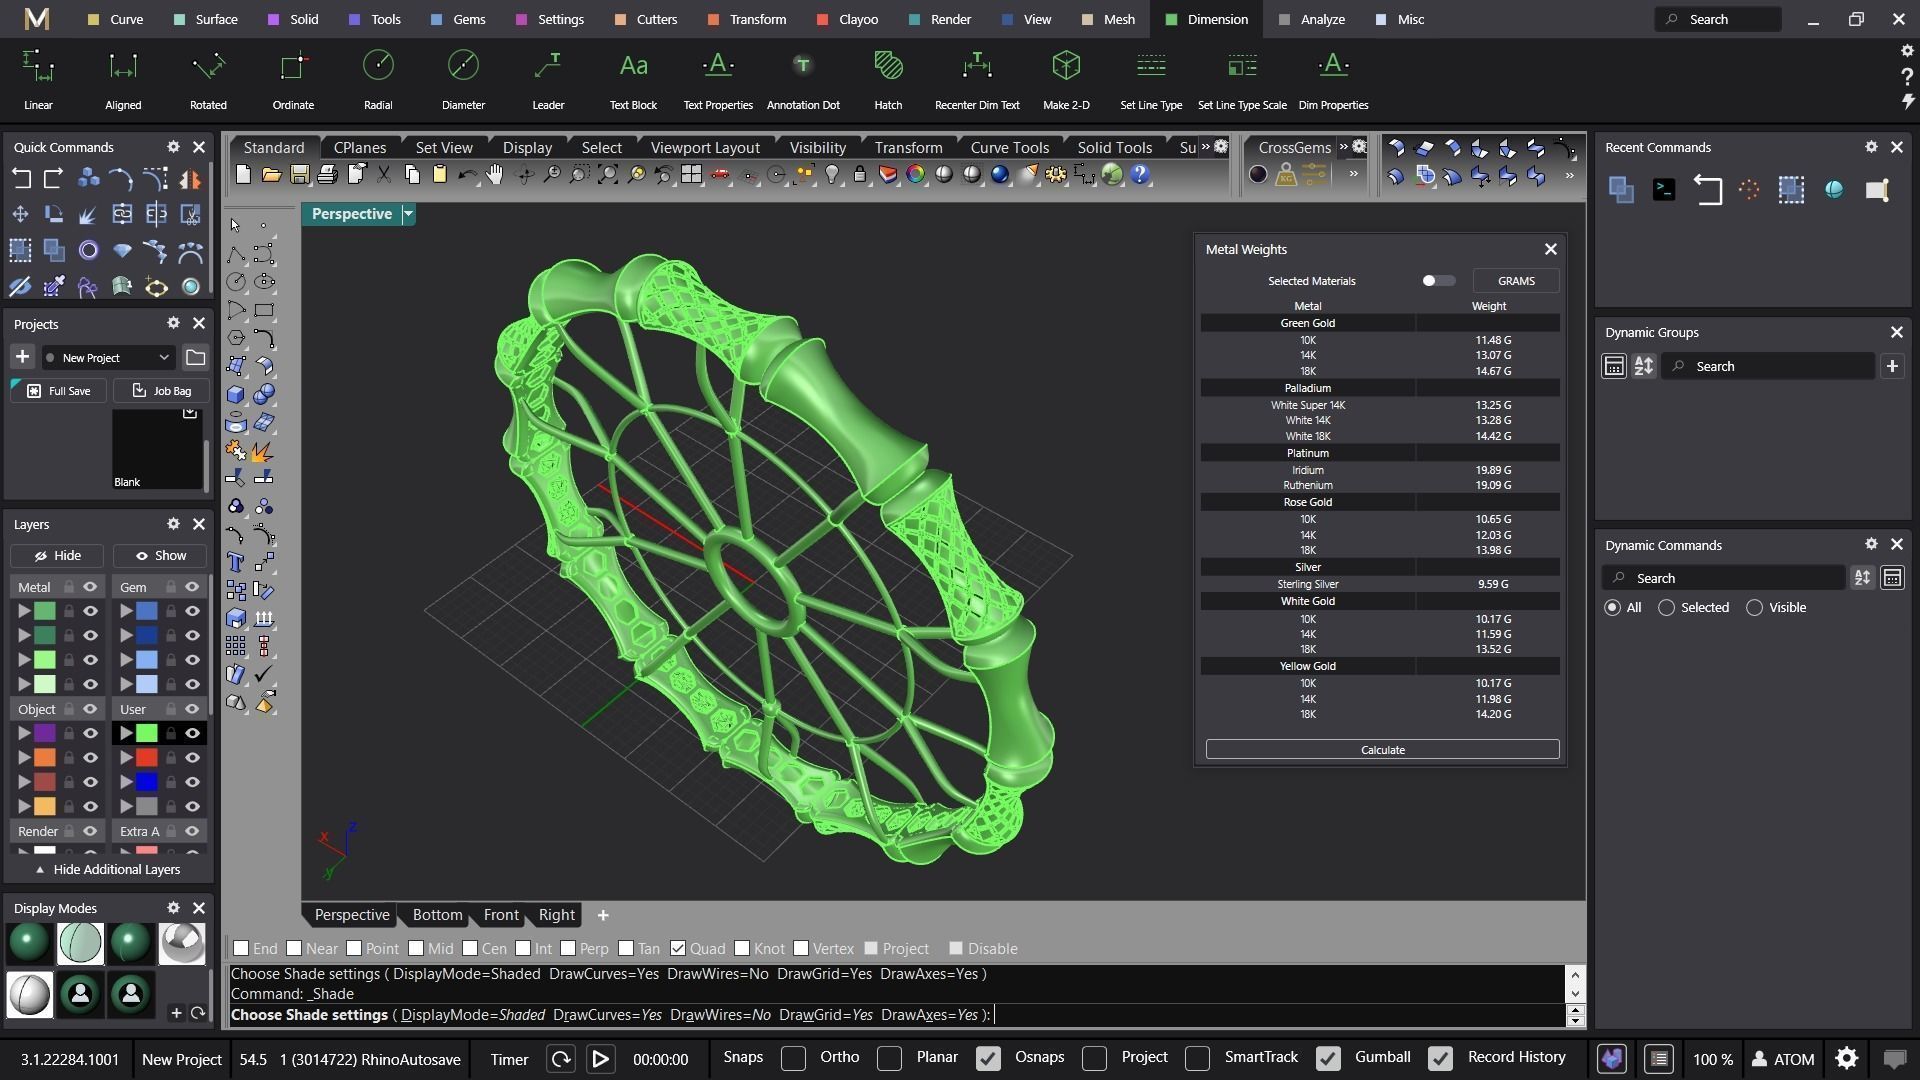Start the Timer play button
The width and height of the screenshot is (1920, 1080).
[600, 1059]
